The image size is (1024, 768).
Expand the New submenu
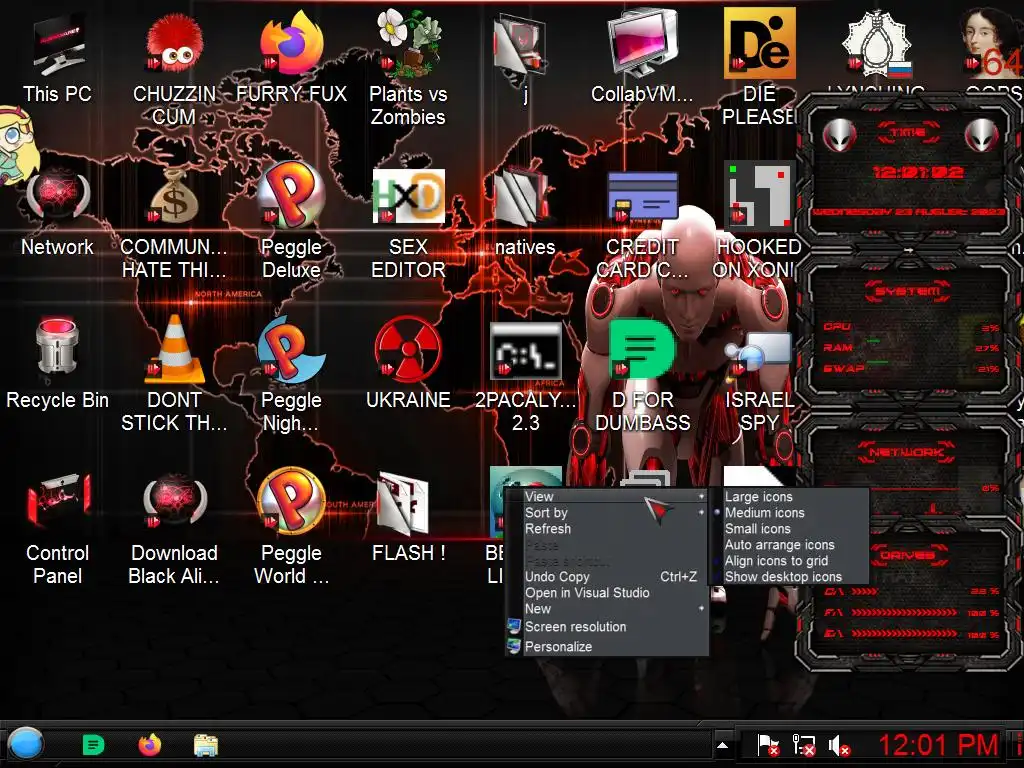607,609
